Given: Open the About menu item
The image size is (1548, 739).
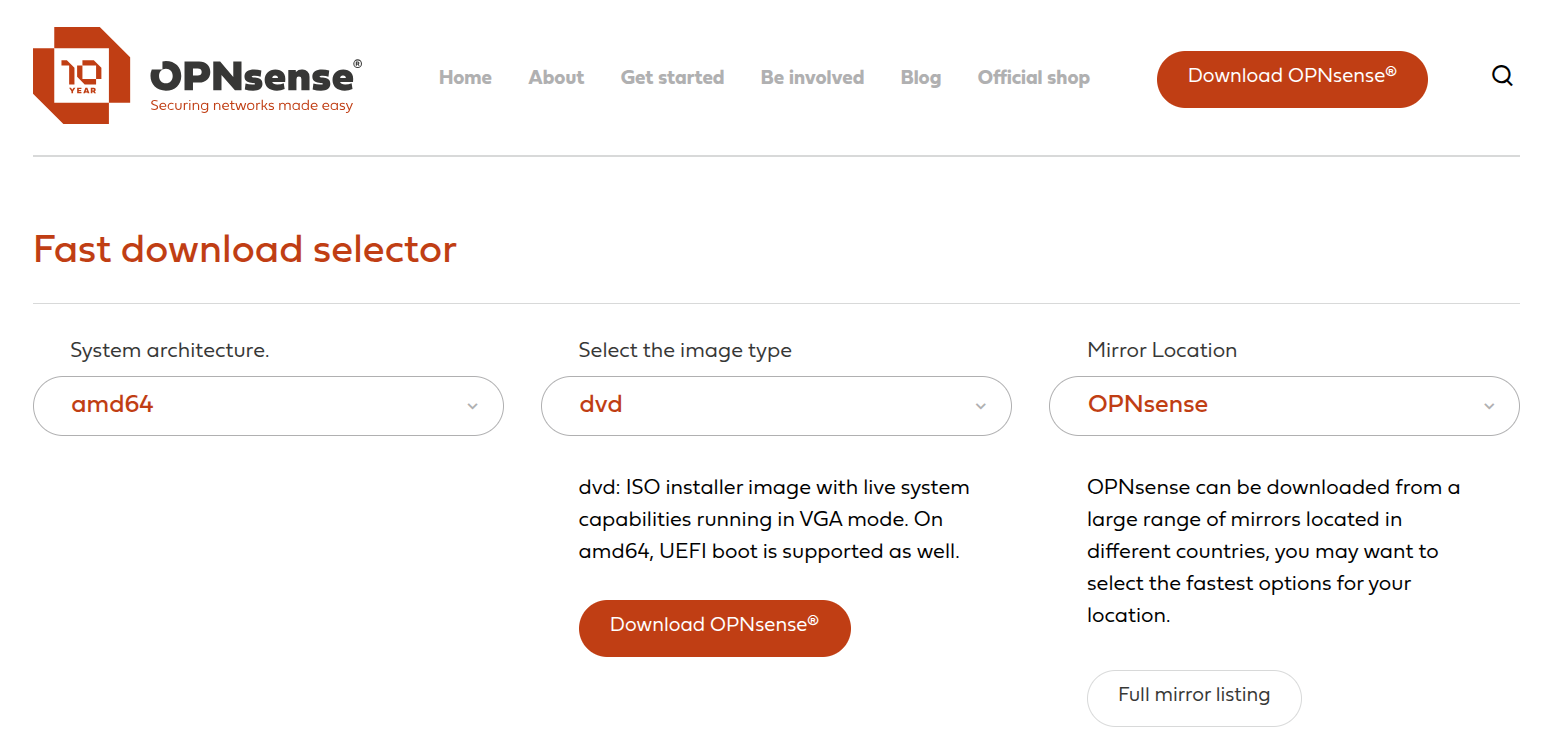Looking at the screenshot, I should (556, 78).
